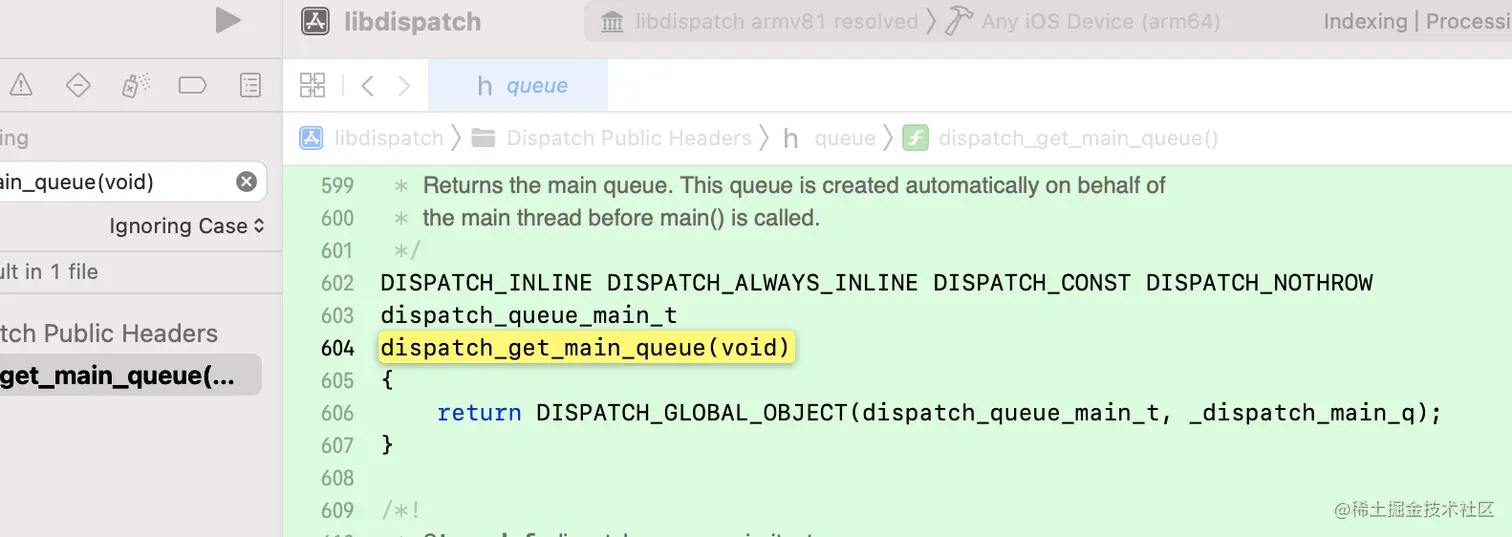Click the Run play button
Image resolution: width=1512 pixels, height=537 pixels.
click(228, 20)
